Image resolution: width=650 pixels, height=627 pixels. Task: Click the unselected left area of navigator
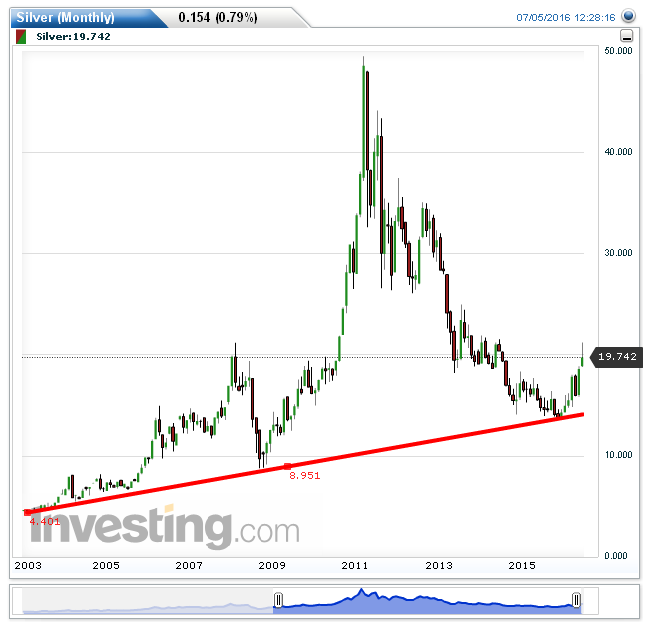(148, 601)
